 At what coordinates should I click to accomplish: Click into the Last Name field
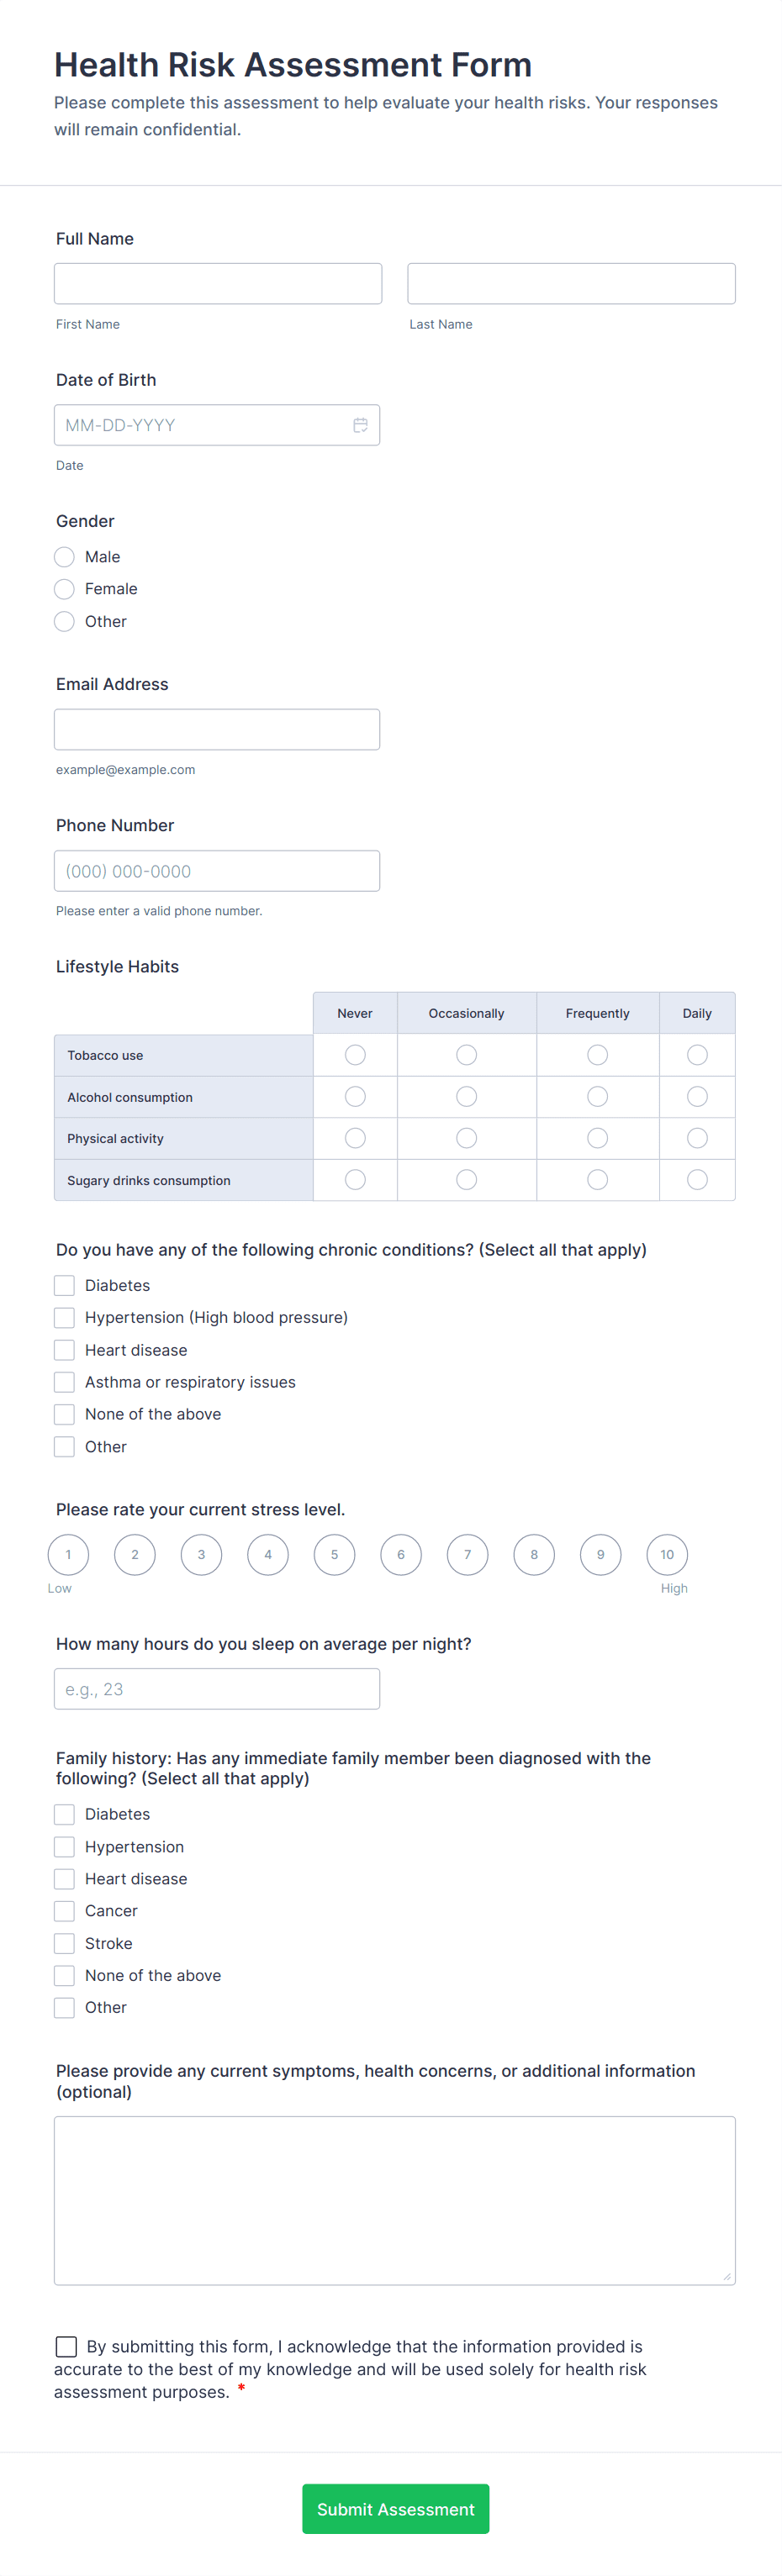tap(571, 284)
